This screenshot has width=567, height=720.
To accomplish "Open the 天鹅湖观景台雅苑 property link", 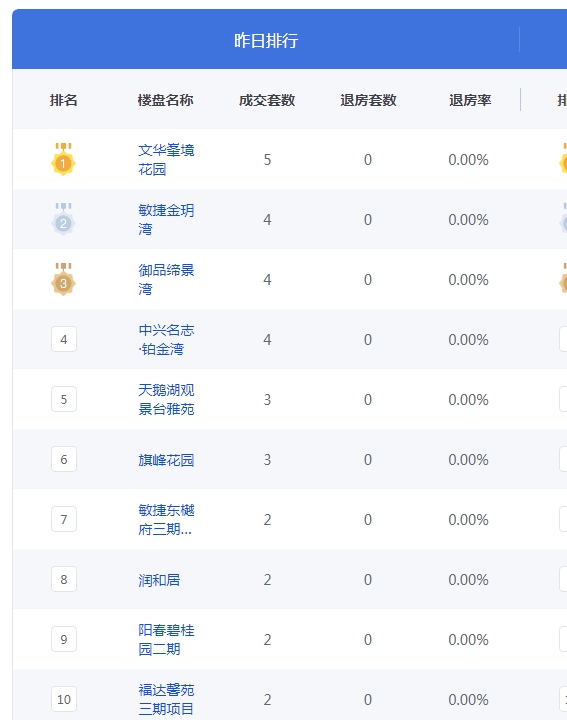I will click(166, 399).
